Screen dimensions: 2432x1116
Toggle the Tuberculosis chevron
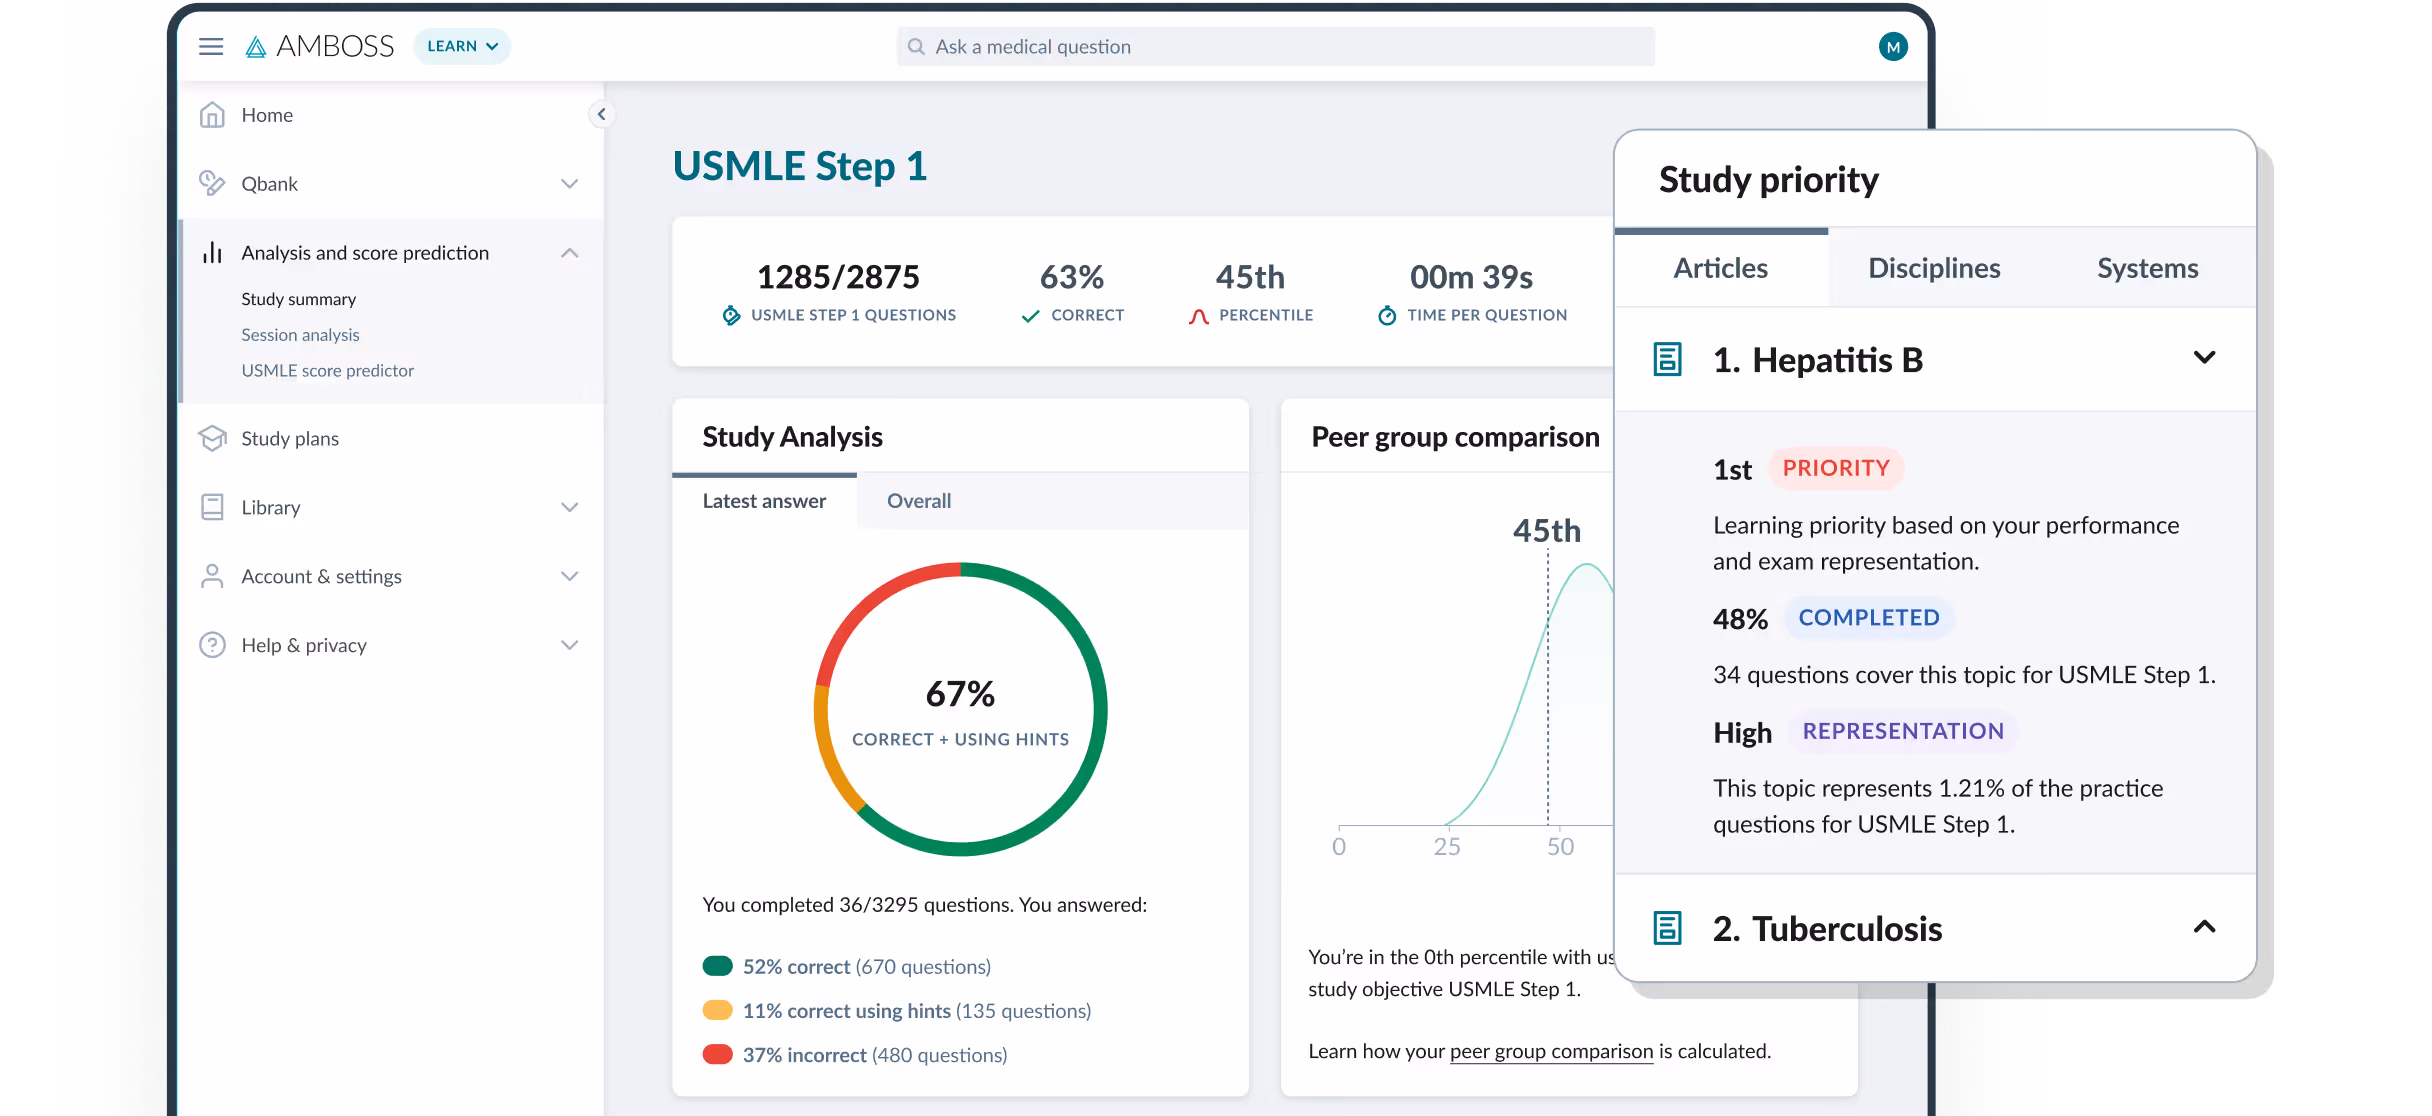click(x=2204, y=927)
